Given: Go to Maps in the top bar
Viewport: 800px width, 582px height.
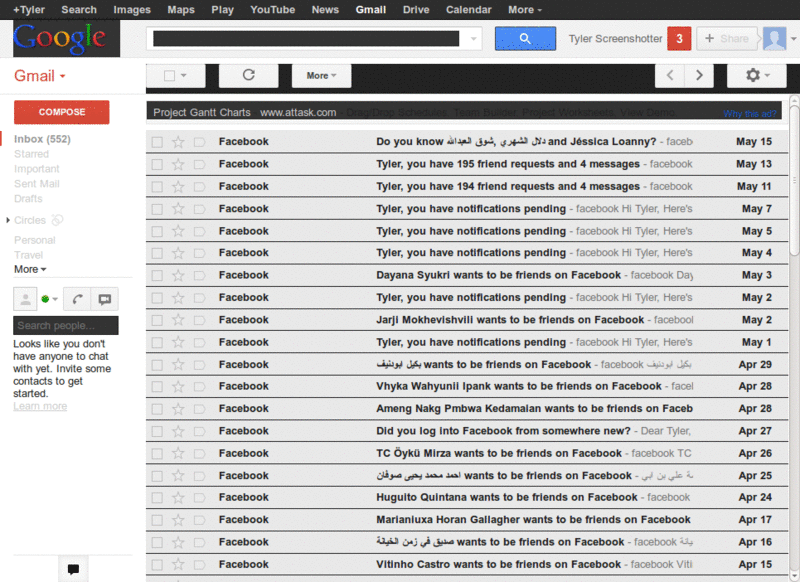Looking at the screenshot, I should [181, 10].
